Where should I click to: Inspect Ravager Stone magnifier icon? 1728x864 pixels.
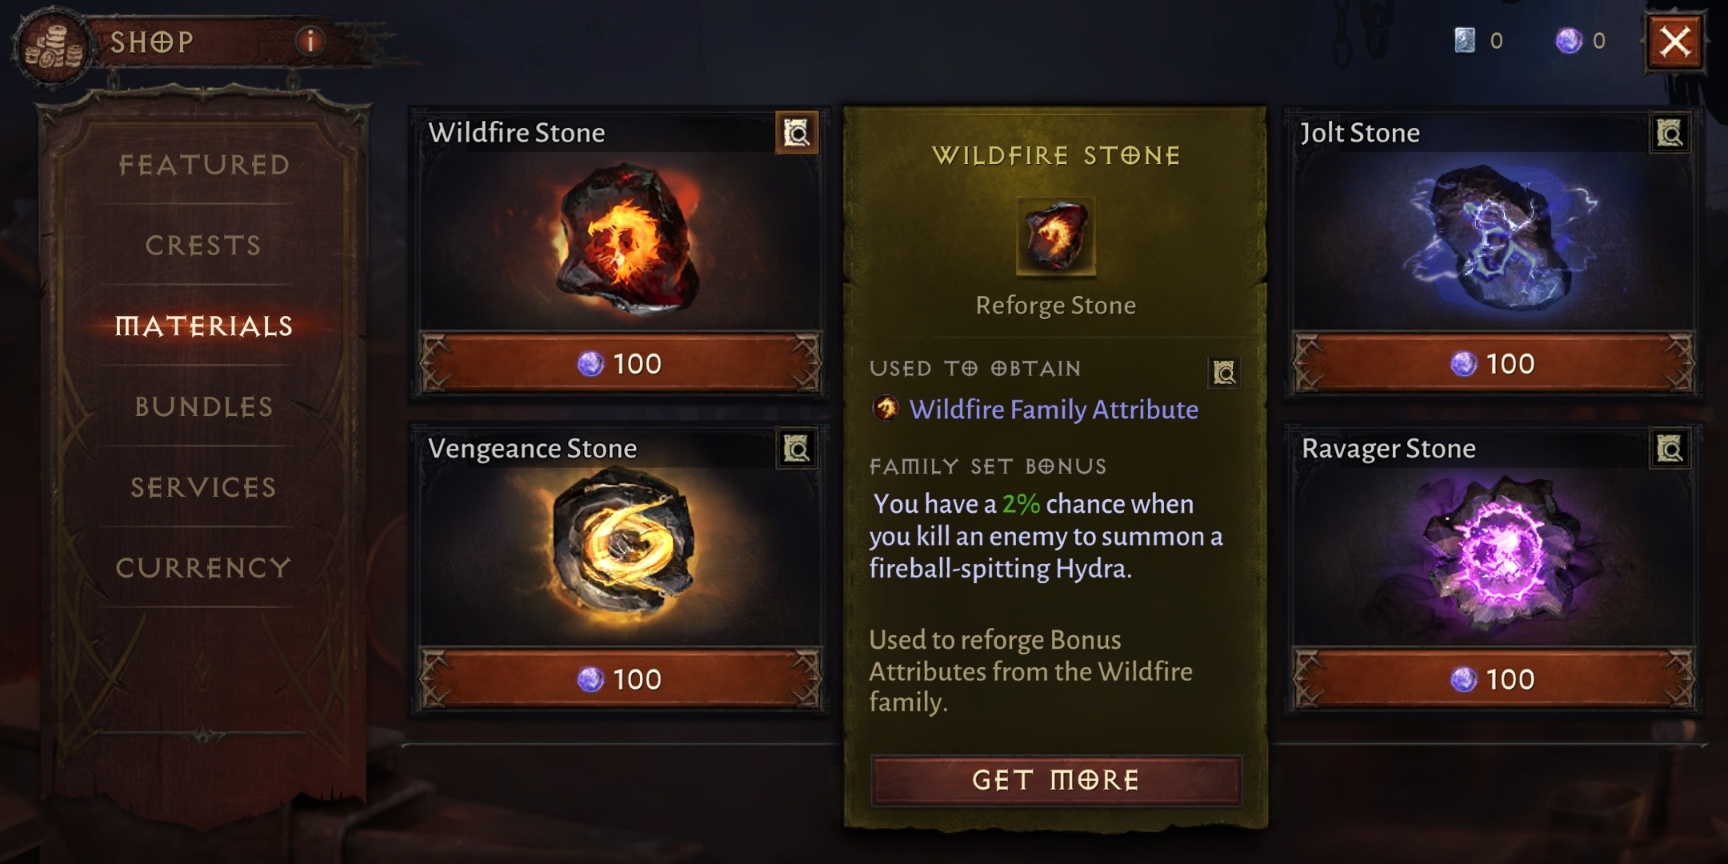tap(1670, 449)
